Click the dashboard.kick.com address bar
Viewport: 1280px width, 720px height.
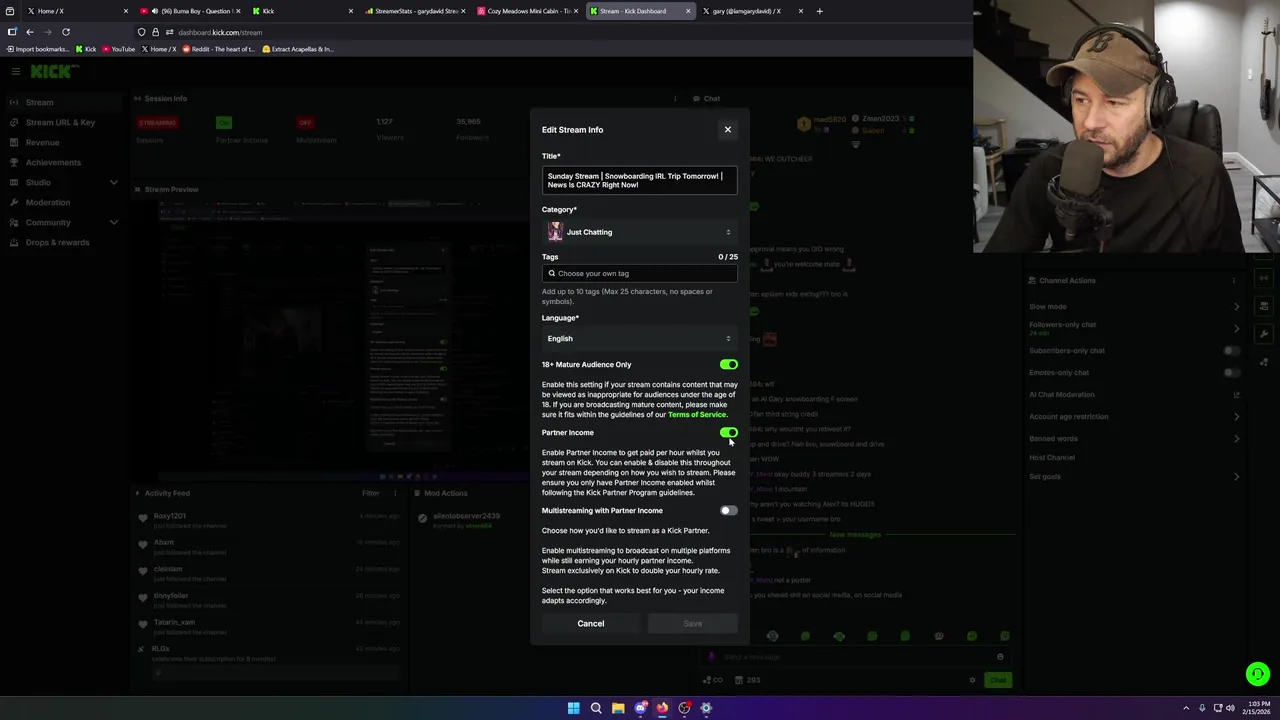[550, 32]
